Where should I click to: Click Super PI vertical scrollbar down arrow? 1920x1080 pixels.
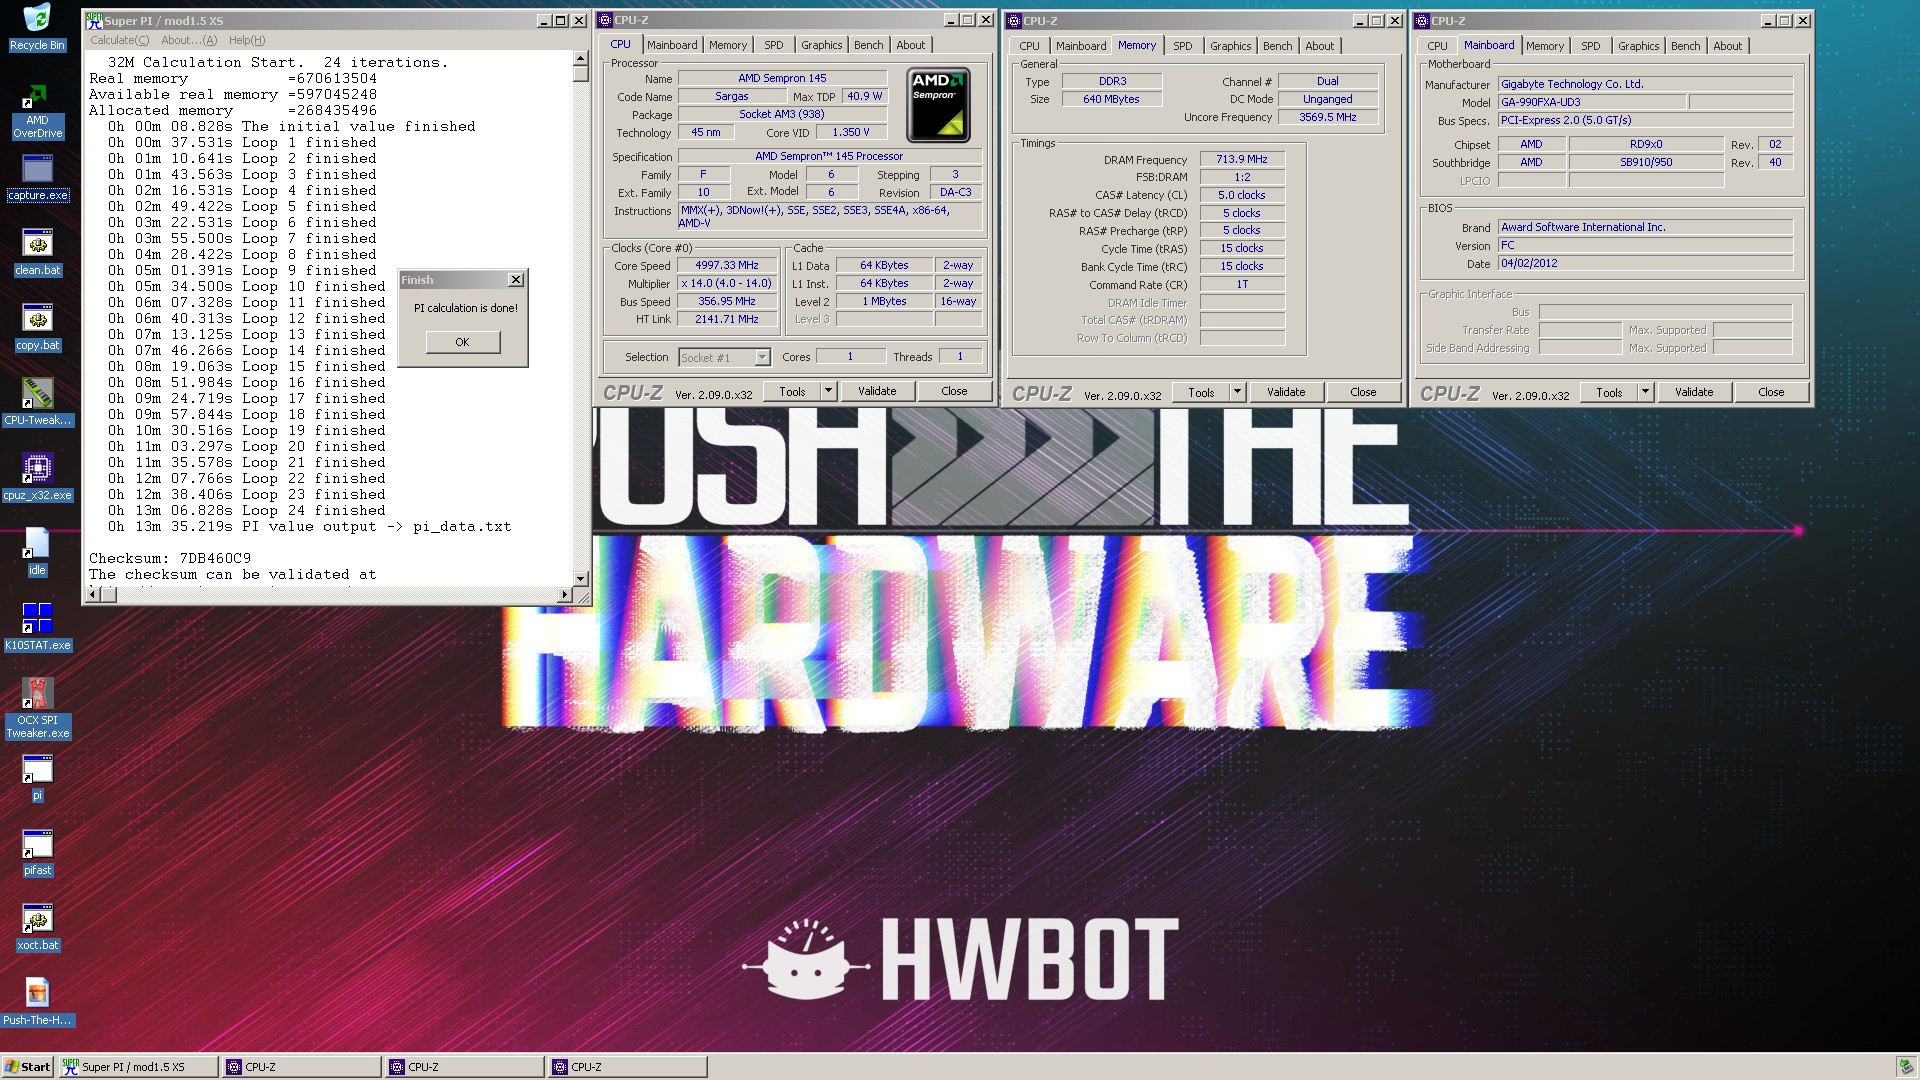(x=580, y=579)
